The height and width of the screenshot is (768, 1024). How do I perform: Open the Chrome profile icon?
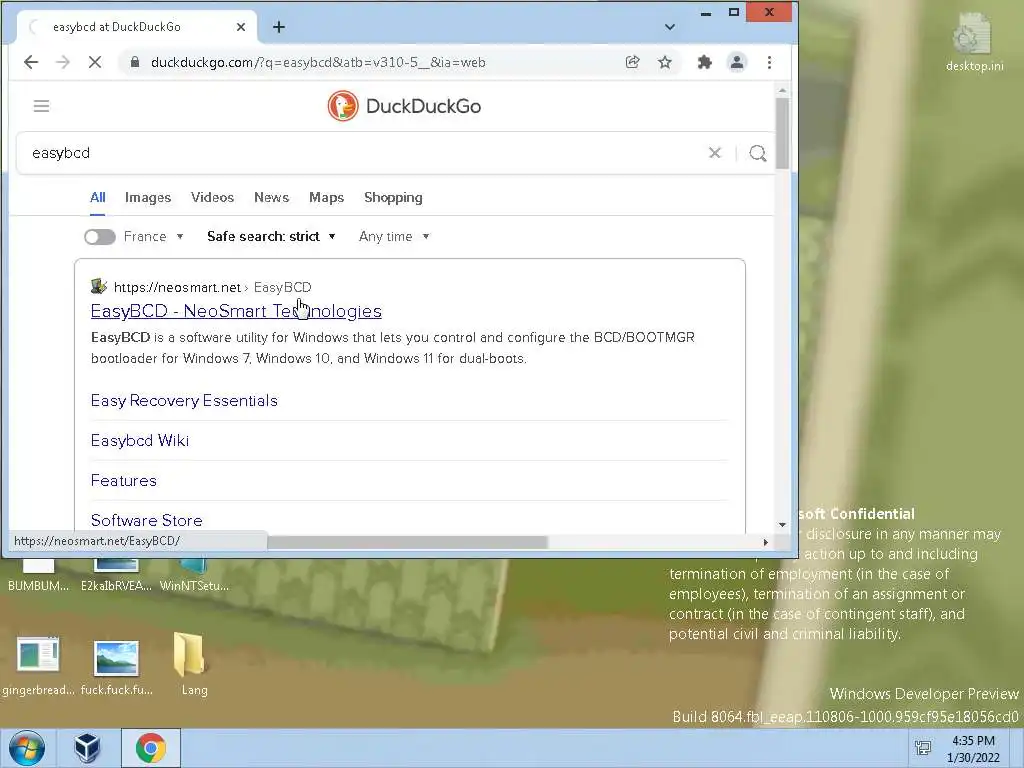[x=737, y=62]
